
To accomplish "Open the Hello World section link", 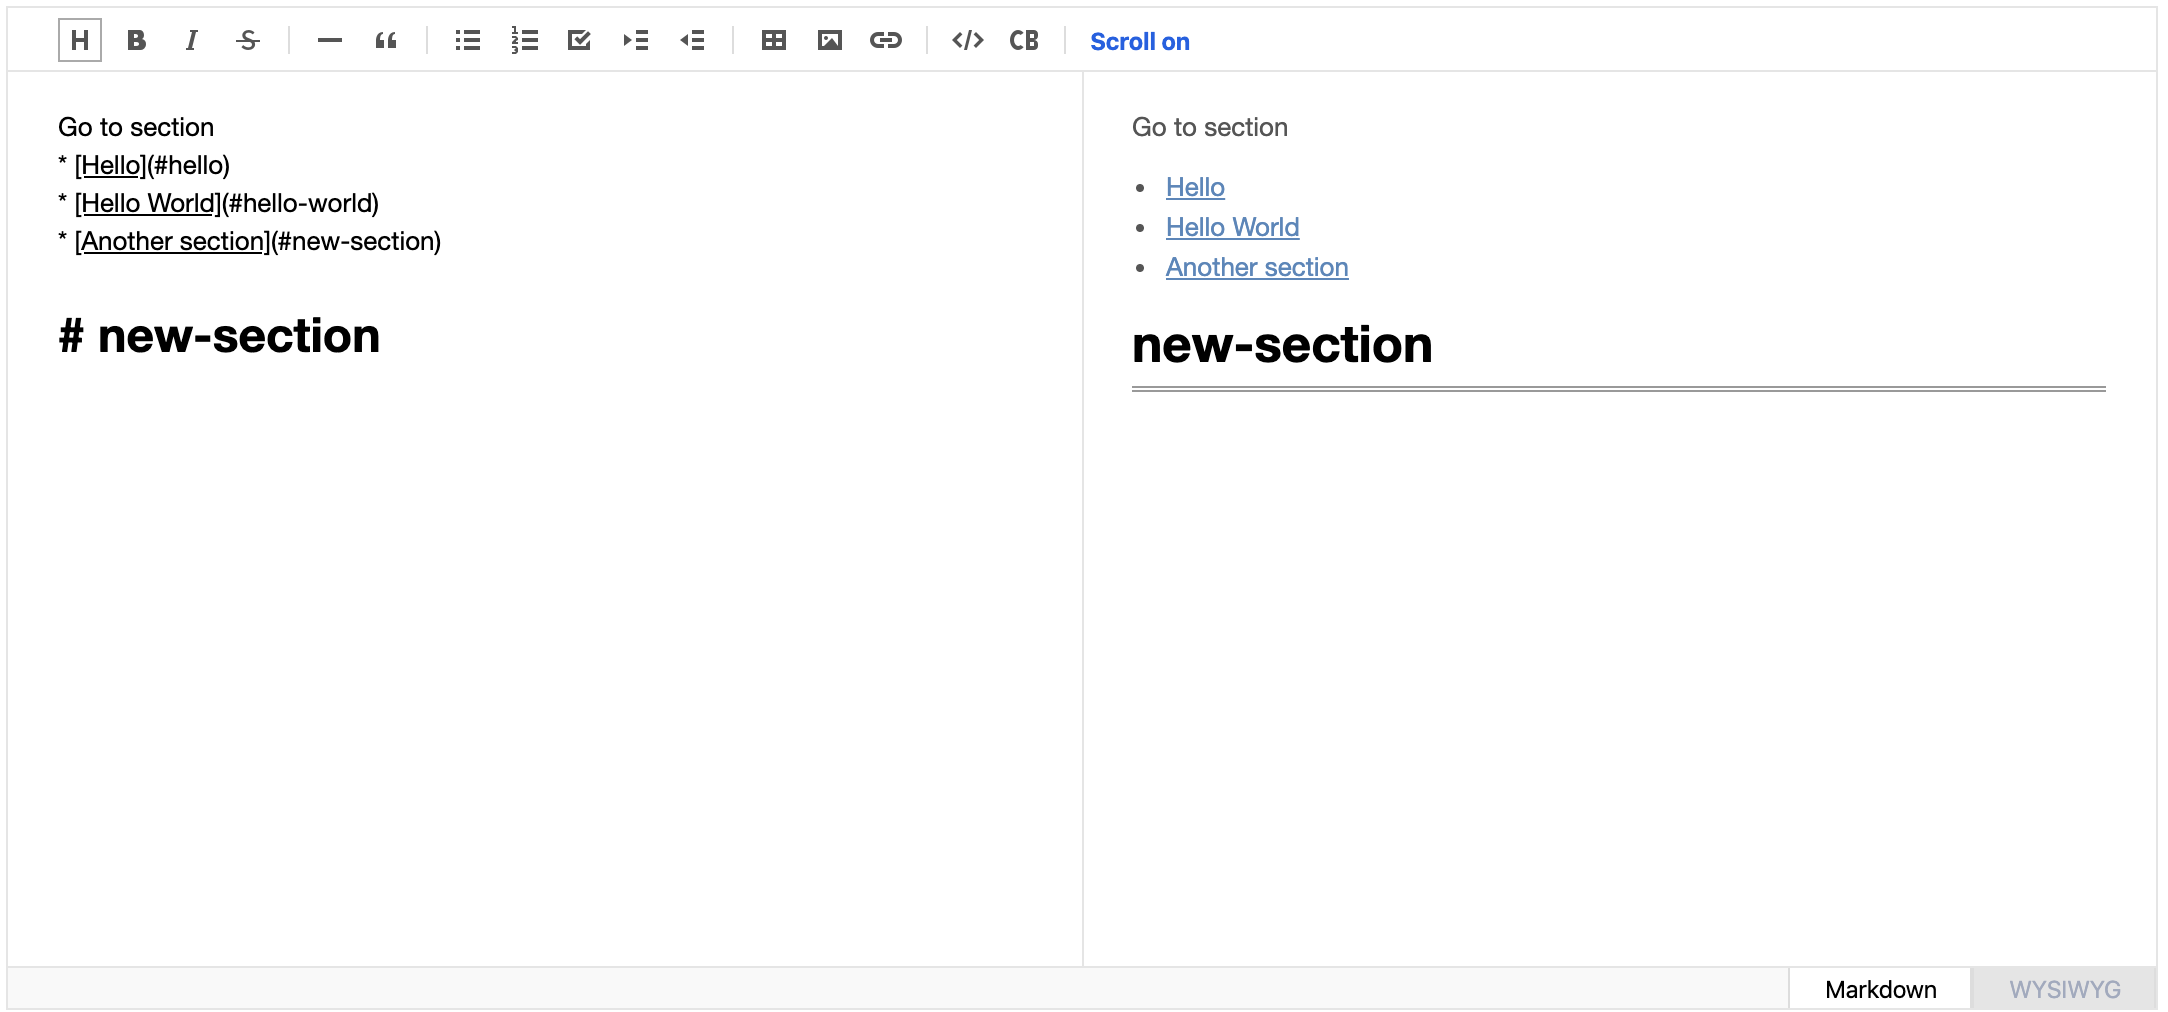I will click(1231, 227).
